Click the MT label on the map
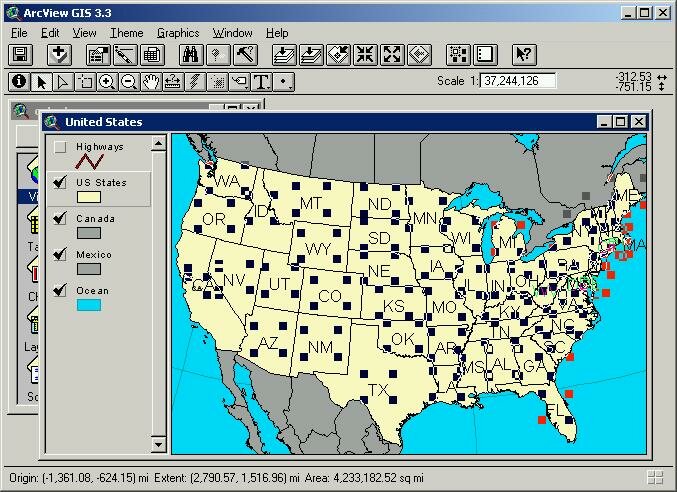 311,203
